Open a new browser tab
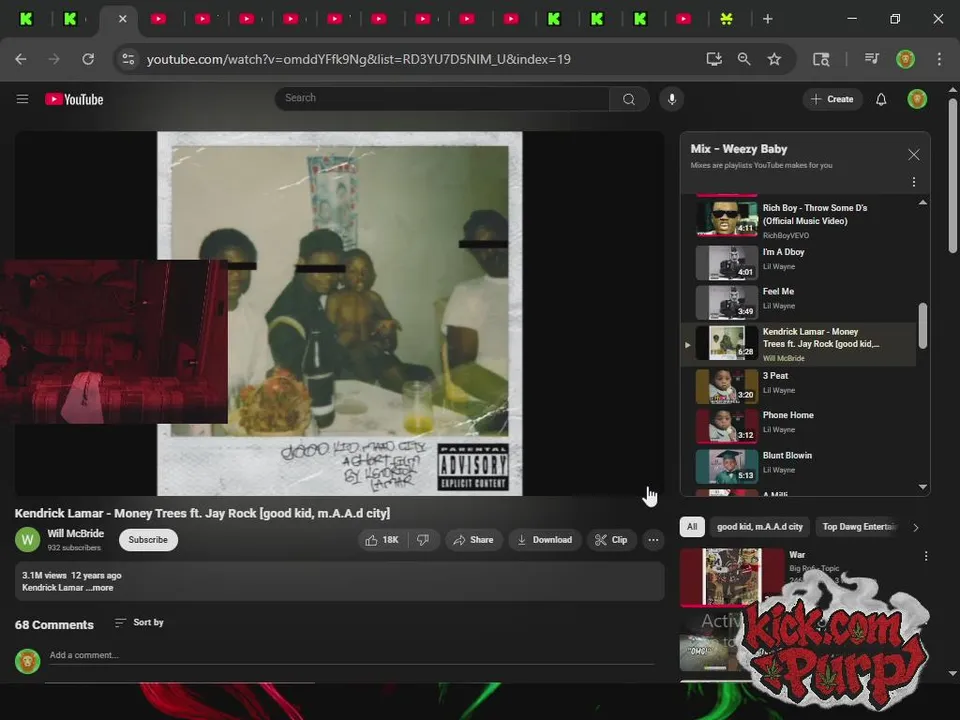Viewport: 960px width, 720px height. tap(767, 19)
